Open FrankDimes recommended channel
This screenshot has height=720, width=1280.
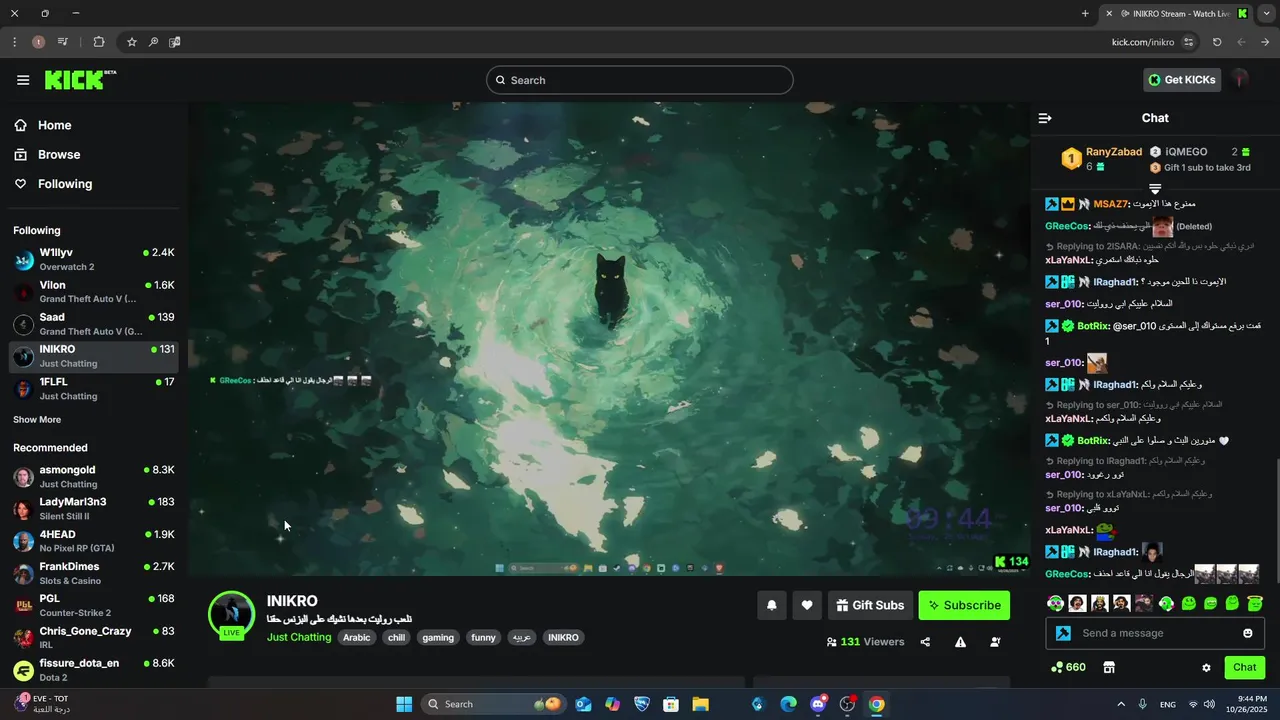coord(94,573)
